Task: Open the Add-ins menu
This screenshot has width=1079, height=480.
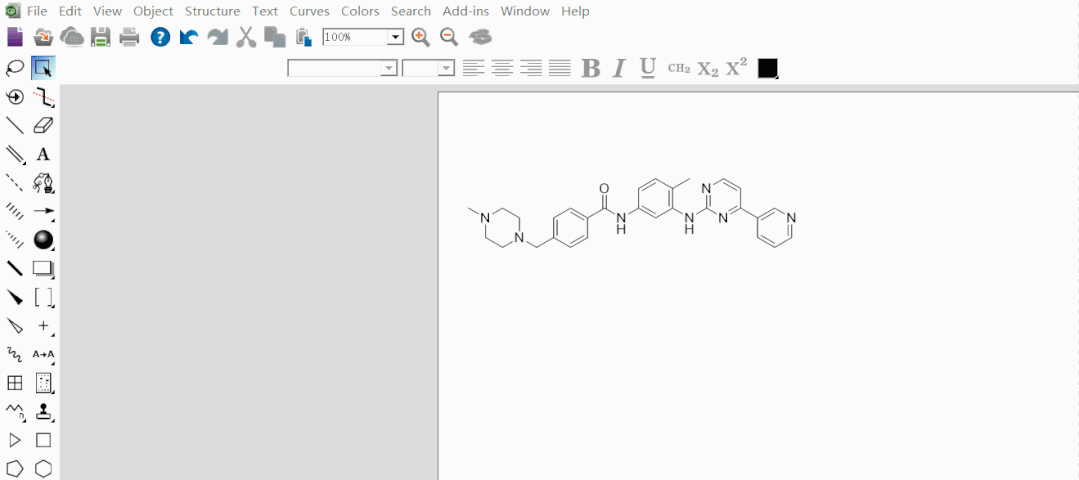Action: click(x=466, y=11)
